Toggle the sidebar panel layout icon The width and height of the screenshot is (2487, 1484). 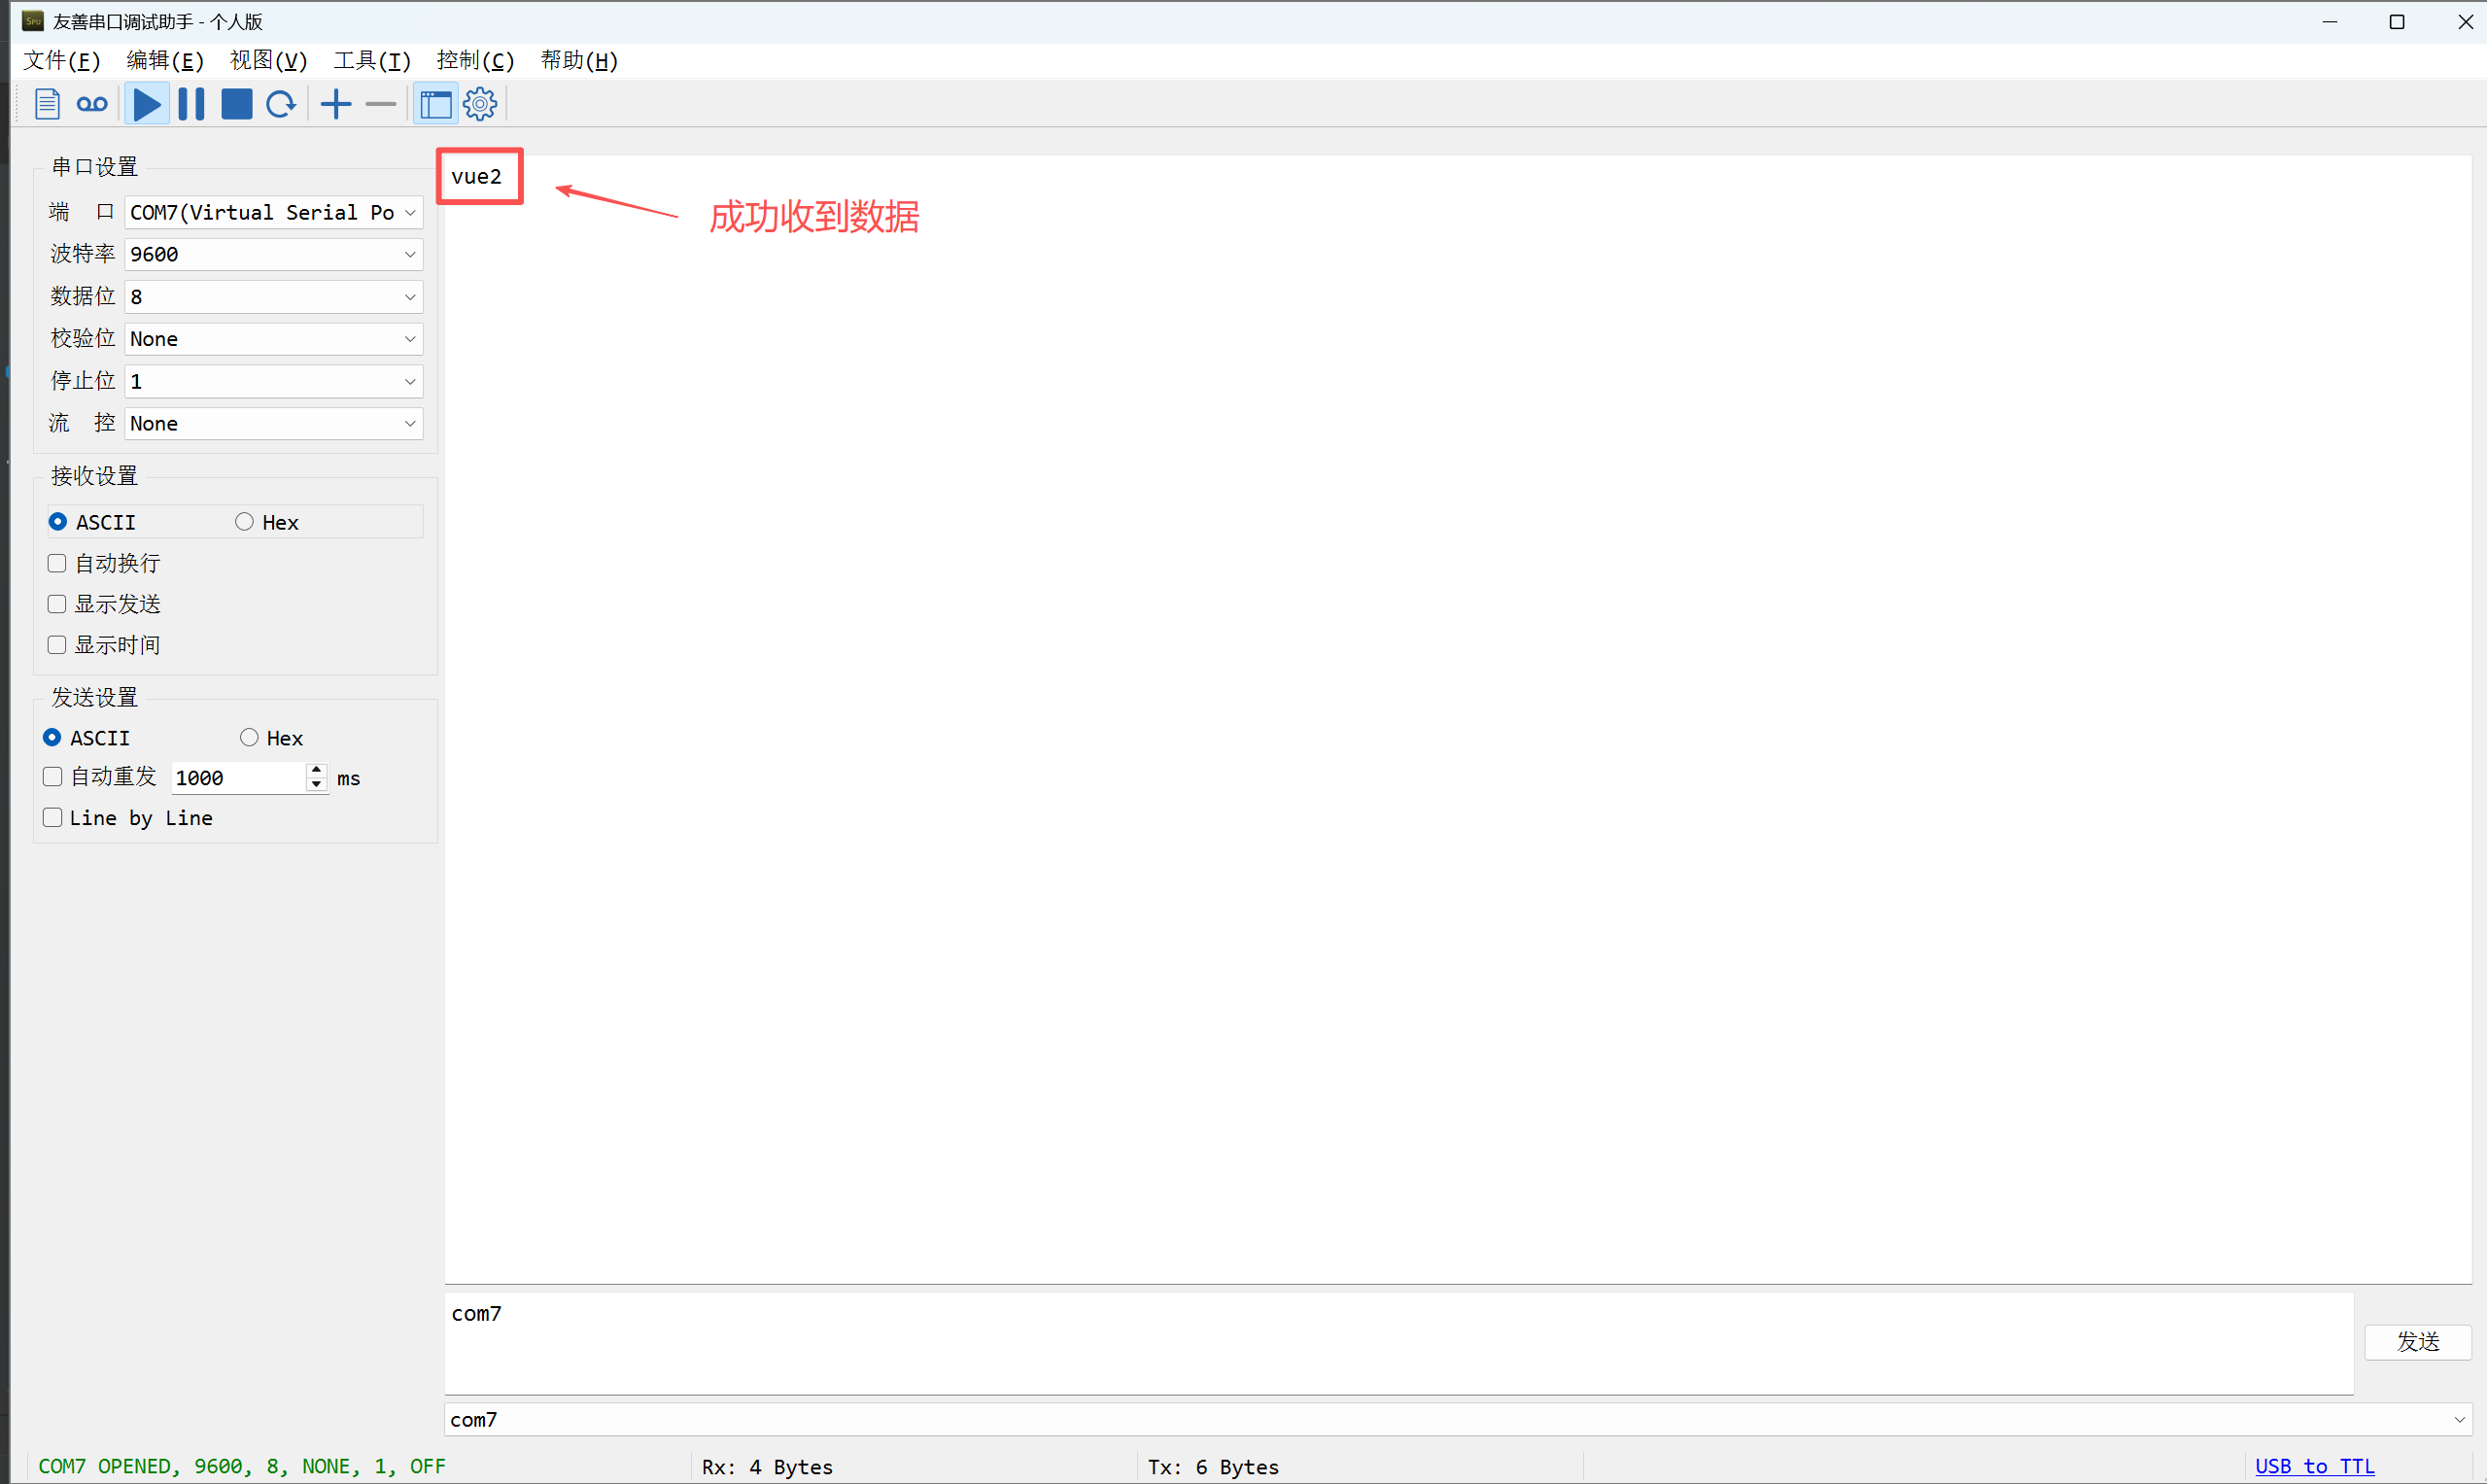tap(436, 104)
